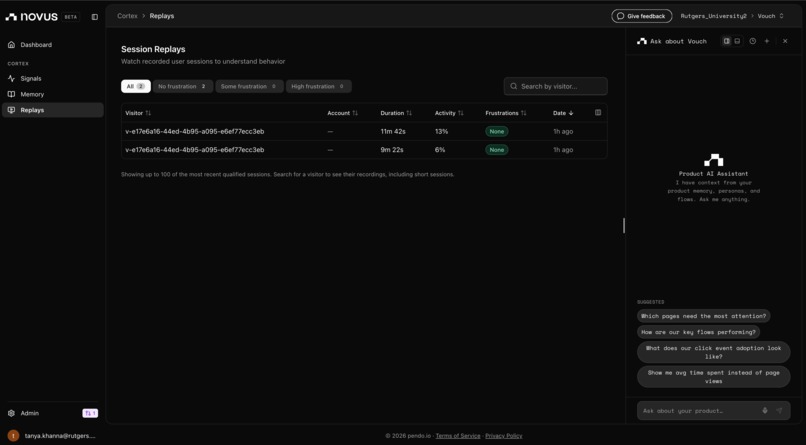
Task: Click the 13% activity cell
Action: pyautogui.click(x=441, y=132)
